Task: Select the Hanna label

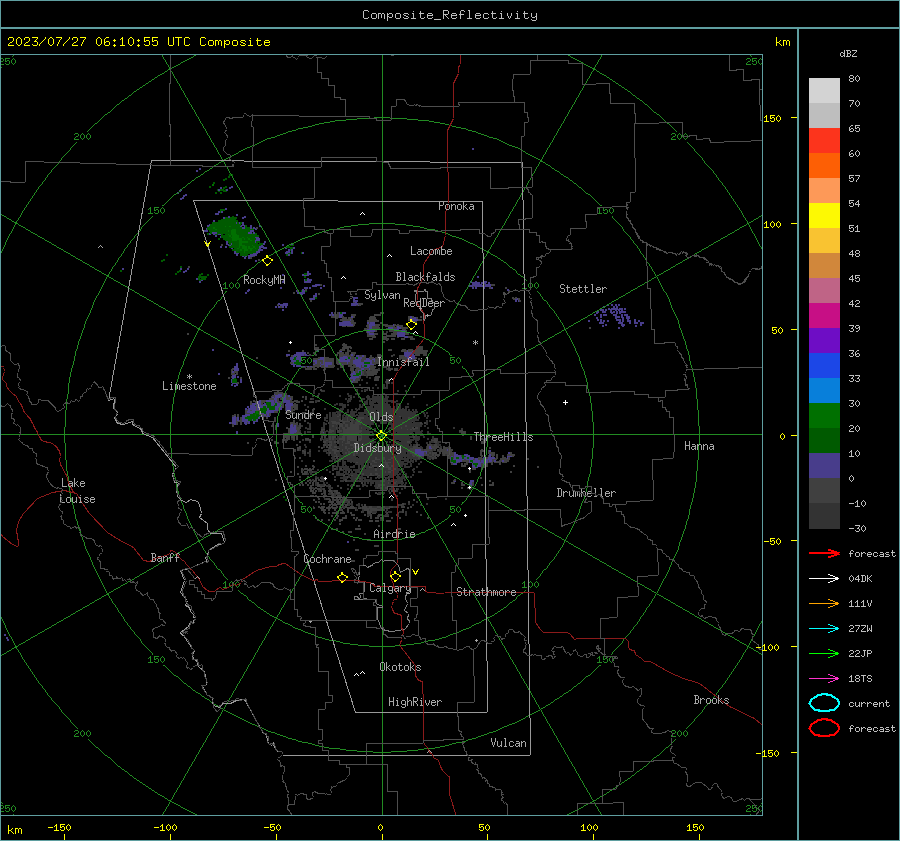Action: 699,446
